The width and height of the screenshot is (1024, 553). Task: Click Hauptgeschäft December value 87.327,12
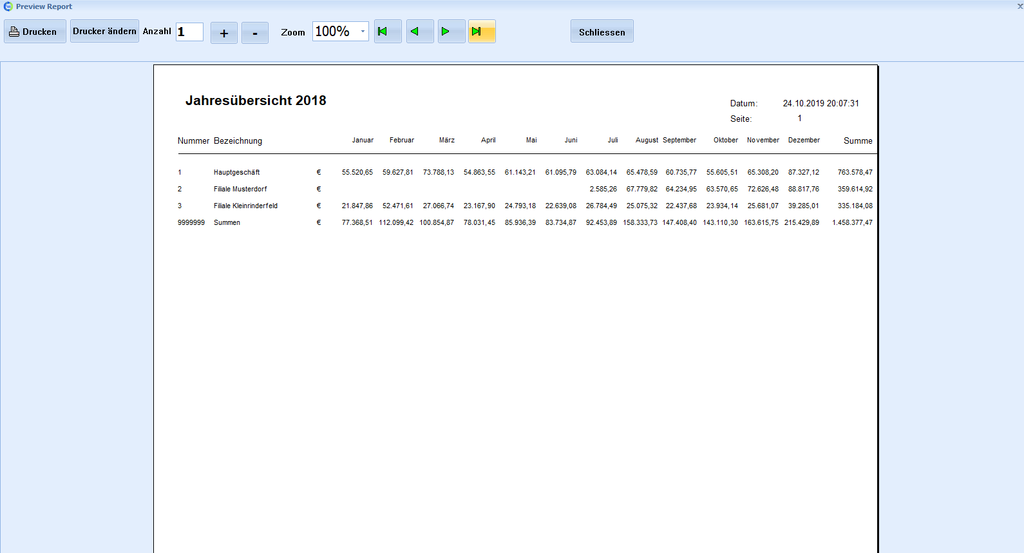803,172
